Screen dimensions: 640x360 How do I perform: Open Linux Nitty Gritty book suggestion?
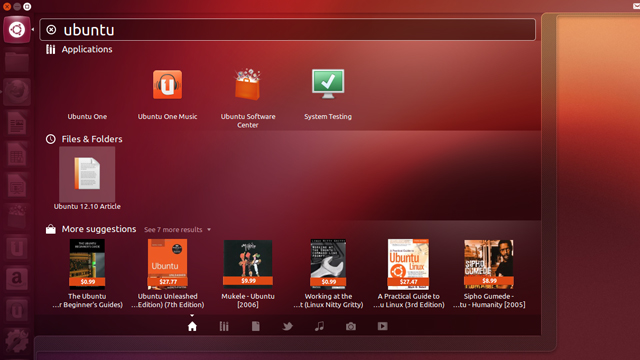(328, 273)
